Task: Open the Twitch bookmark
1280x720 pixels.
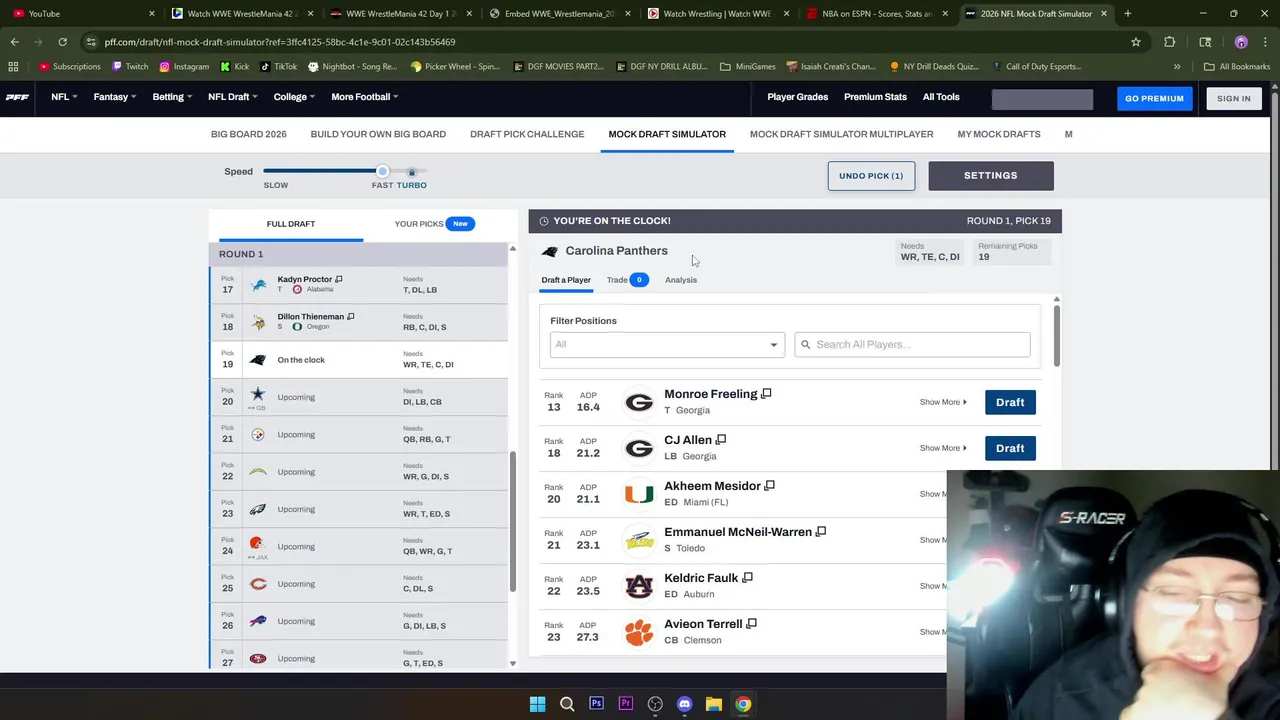Action: (x=130, y=66)
